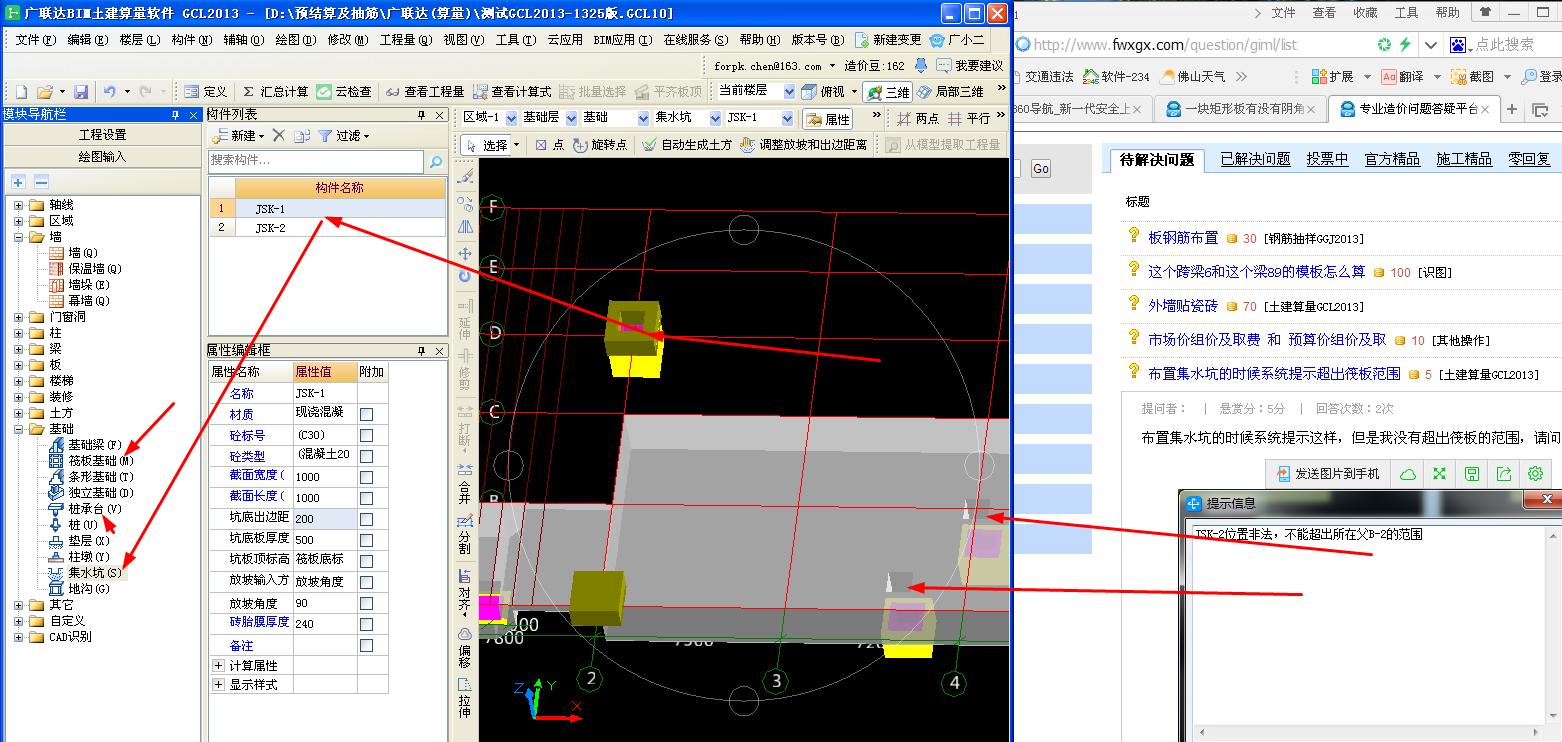The width and height of the screenshot is (1562, 742).
Task: Save the project with the floppy disk icon
Action: pos(81,91)
